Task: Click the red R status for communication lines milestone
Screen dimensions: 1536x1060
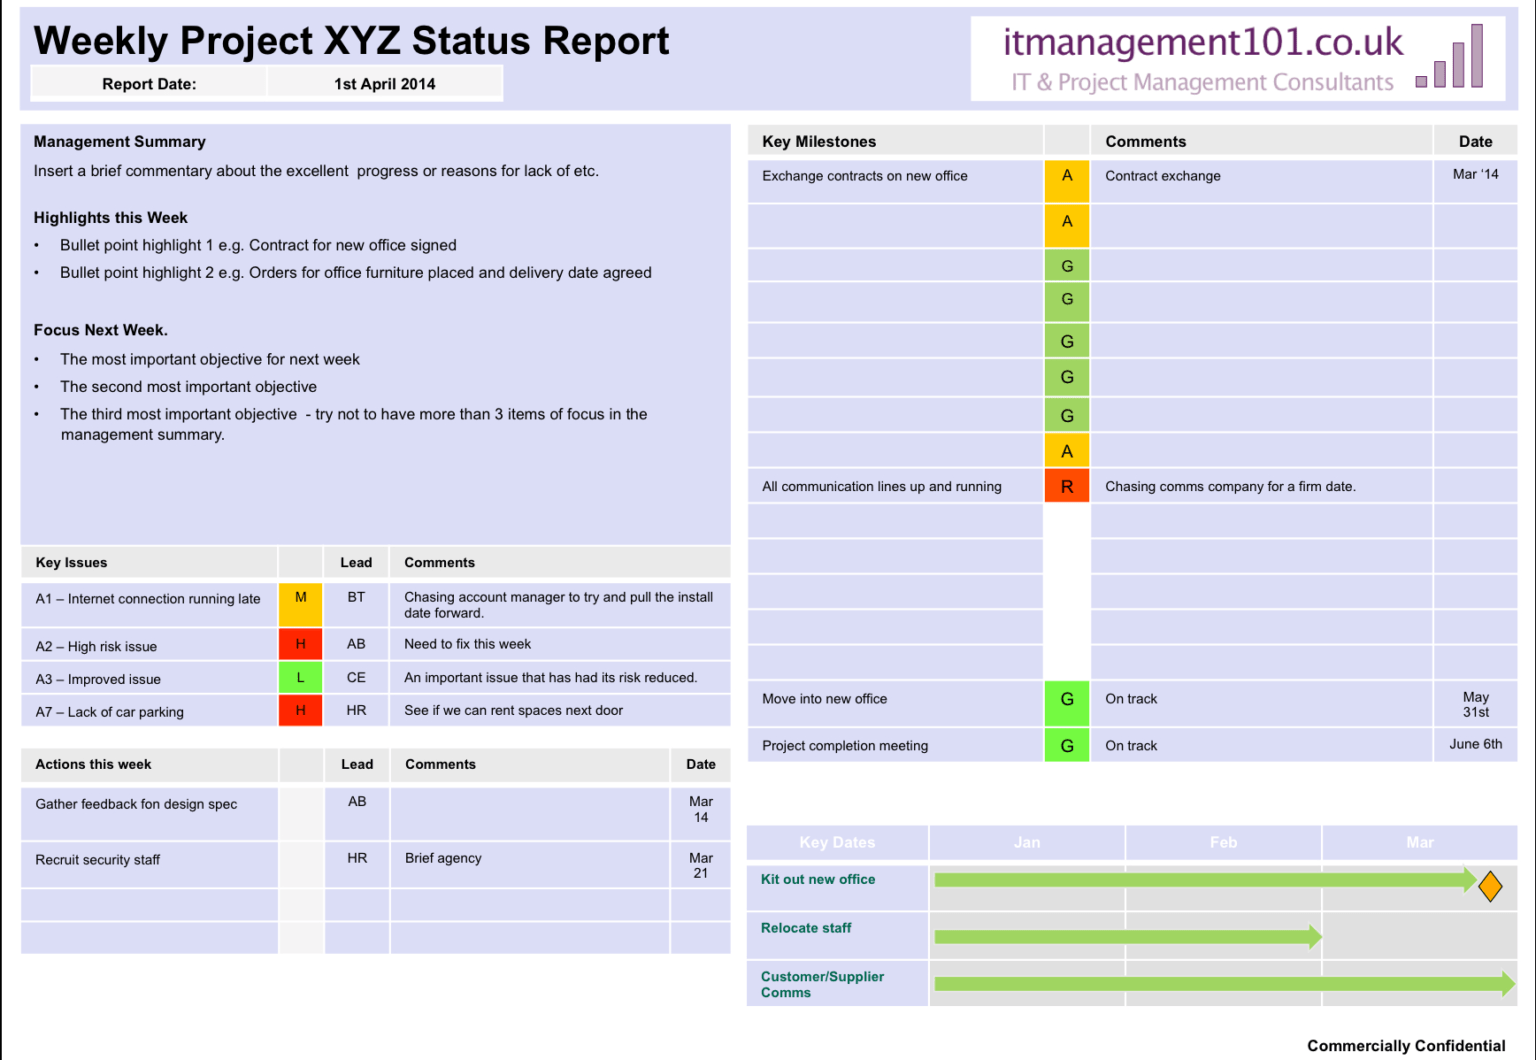Action: pos(1066,486)
